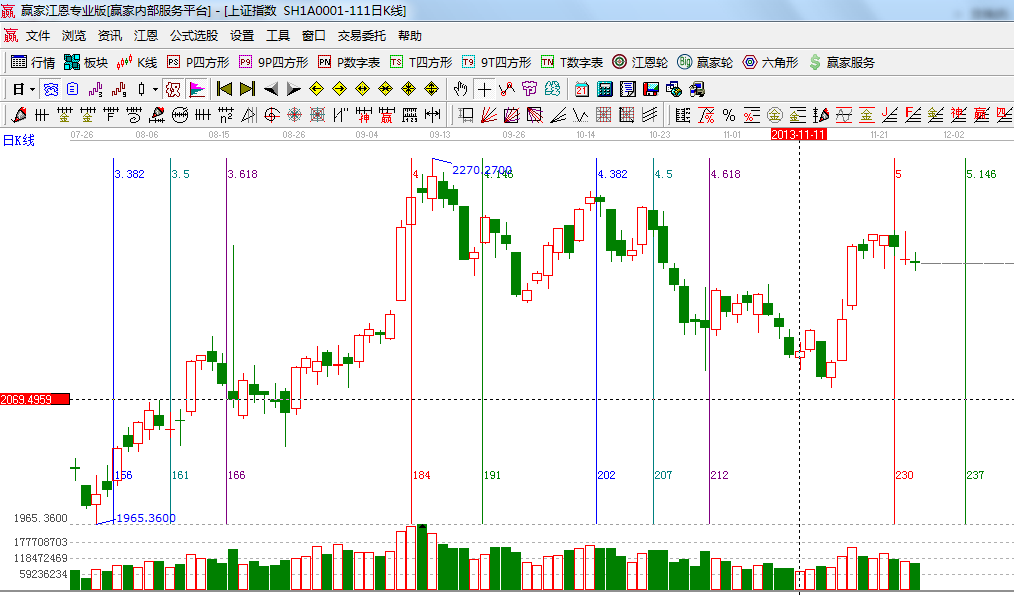Image resolution: width=1014 pixels, height=595 pixels.
Task: Click the red 2013-11-11 date marker
Action: pyautogui.click(x=798, y=133)
